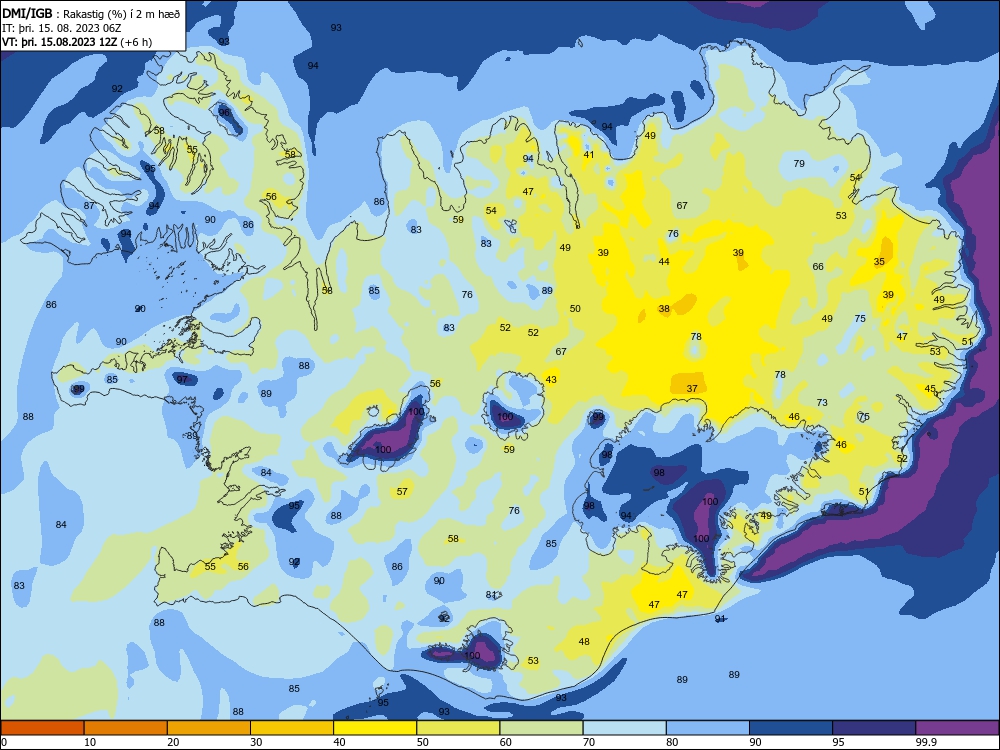
Task: Click the 90–95 dark blue legend swatch
Action: (x=791, y=728)
